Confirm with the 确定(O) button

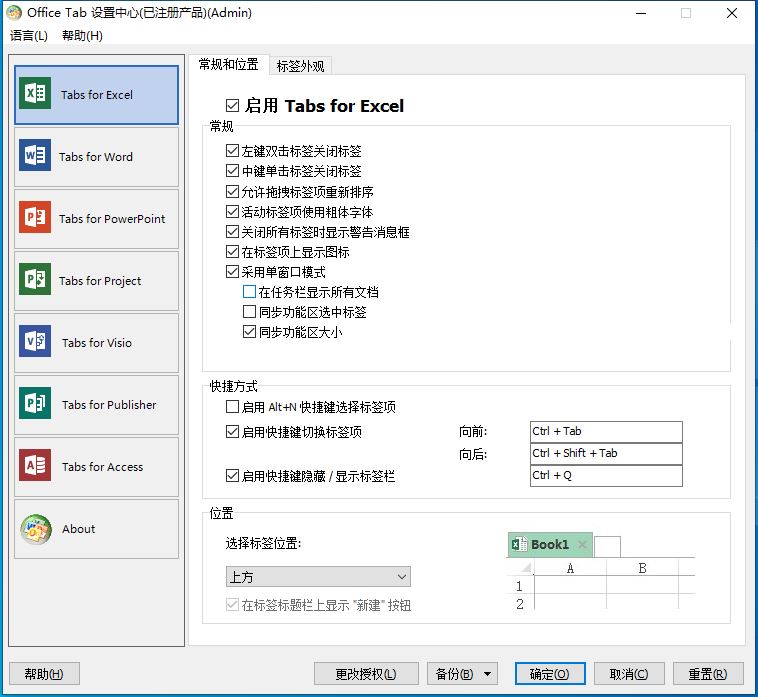tap(550, 674)
